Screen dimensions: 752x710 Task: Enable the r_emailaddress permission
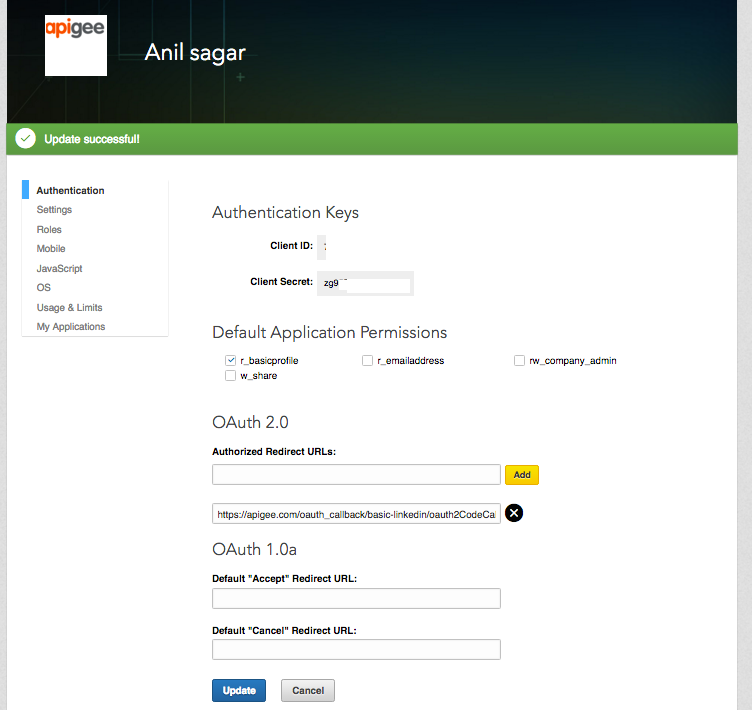pos(367,360)
